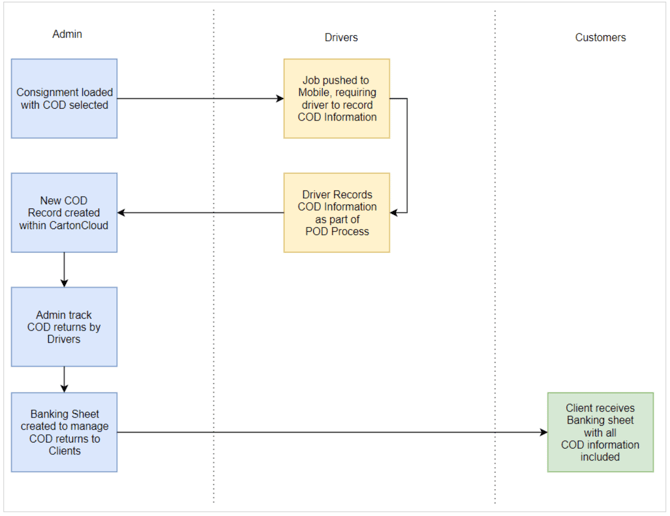Select the 'Admin track COD returns' box
Image resolution: width=670 pixels, height=516 pixels.
64,326
